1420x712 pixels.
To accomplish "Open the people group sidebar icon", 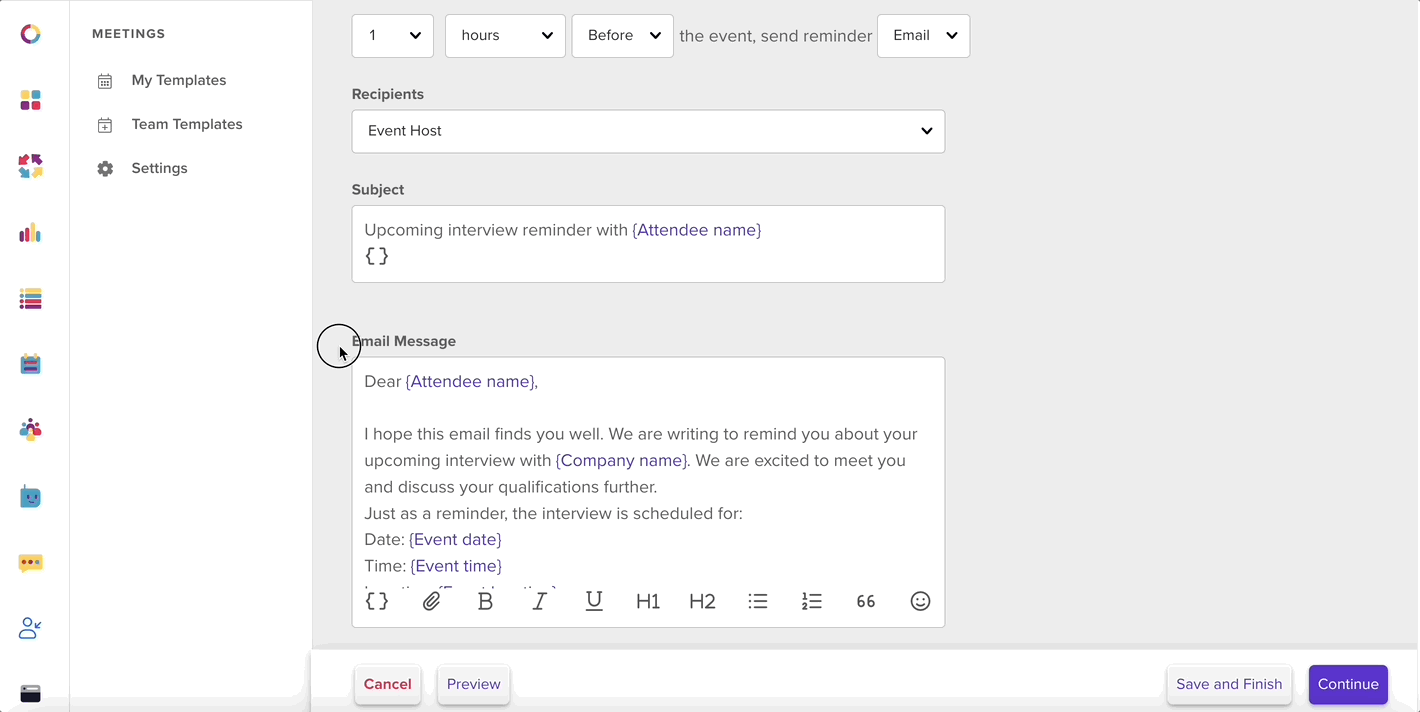I will tap(31, 430).
